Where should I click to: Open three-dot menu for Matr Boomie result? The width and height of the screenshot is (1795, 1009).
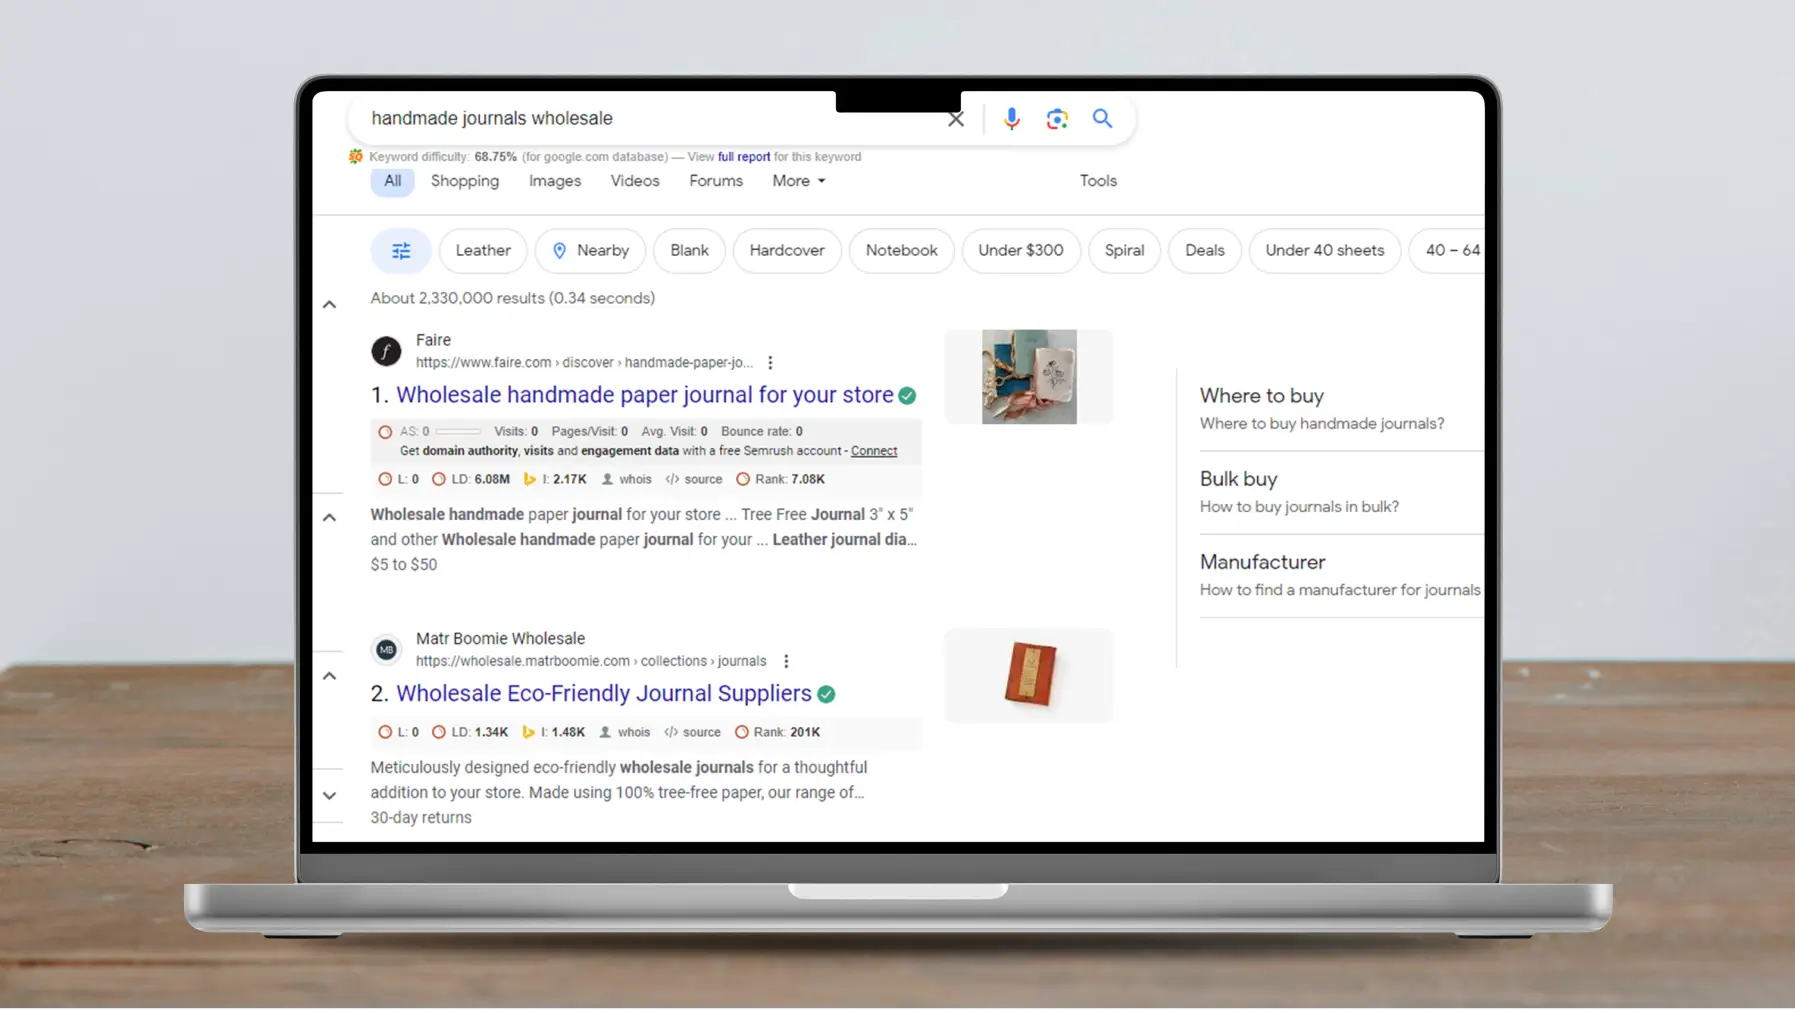point(786,661)
